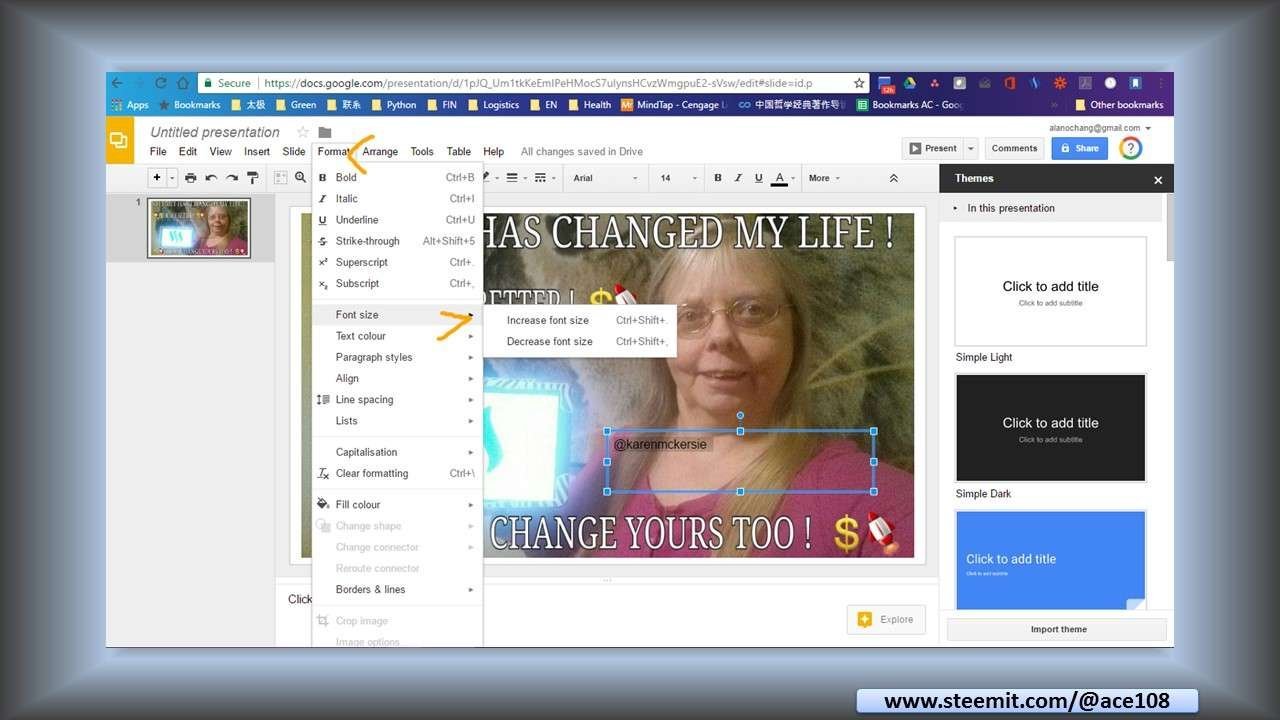1280x720 pixels.
Task: Toggle italic with the toolbar I button
Action: pos(738,178)
